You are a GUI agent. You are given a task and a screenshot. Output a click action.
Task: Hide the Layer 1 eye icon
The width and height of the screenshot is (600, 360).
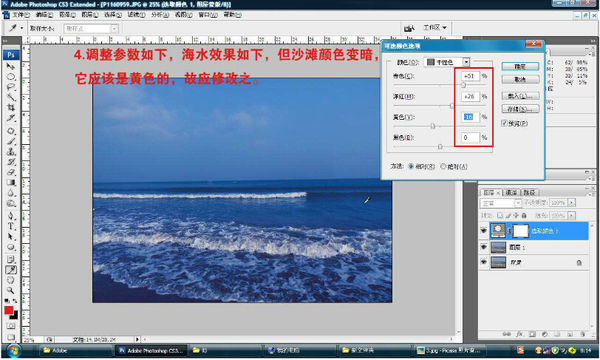[x=484, y=247]
